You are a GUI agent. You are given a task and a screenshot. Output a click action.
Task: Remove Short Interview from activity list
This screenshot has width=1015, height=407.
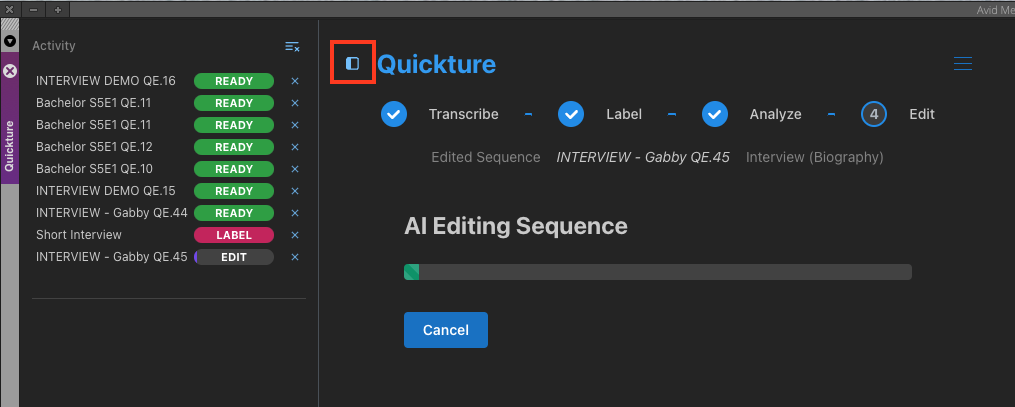pos(295,236)
